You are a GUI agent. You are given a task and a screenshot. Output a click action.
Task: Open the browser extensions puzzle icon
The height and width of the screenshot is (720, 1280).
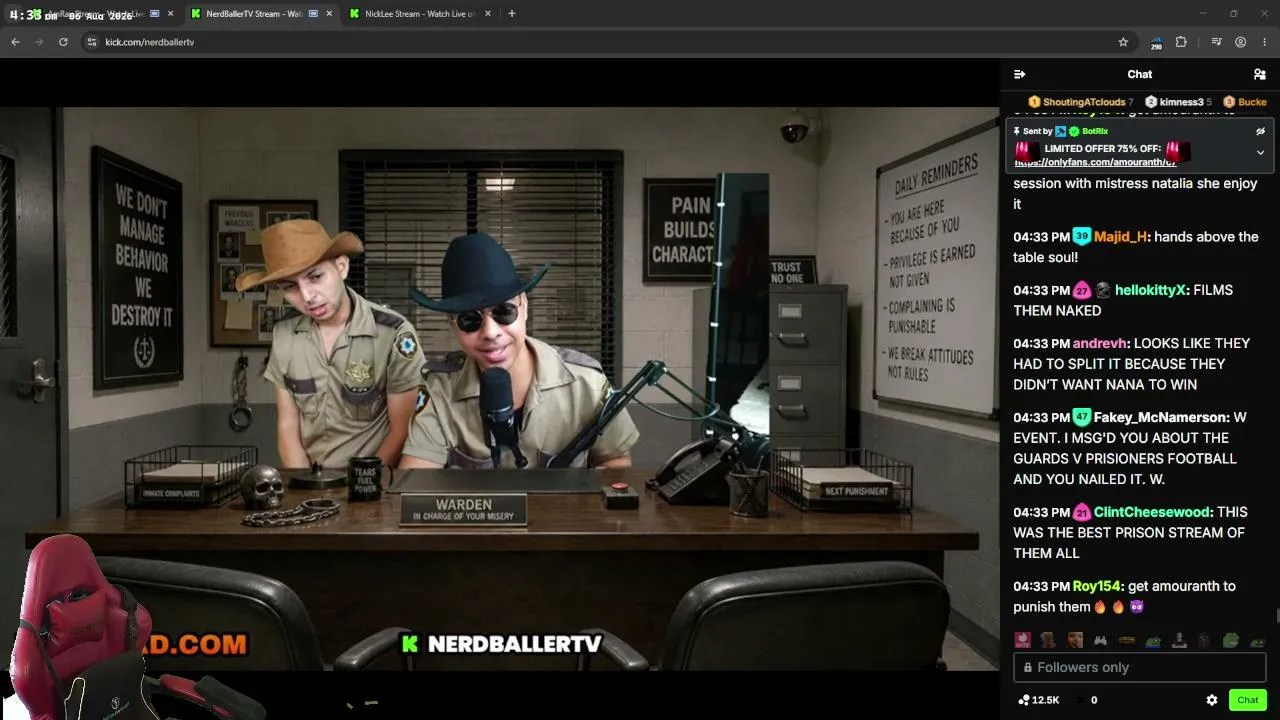(x=1181, y=42)
